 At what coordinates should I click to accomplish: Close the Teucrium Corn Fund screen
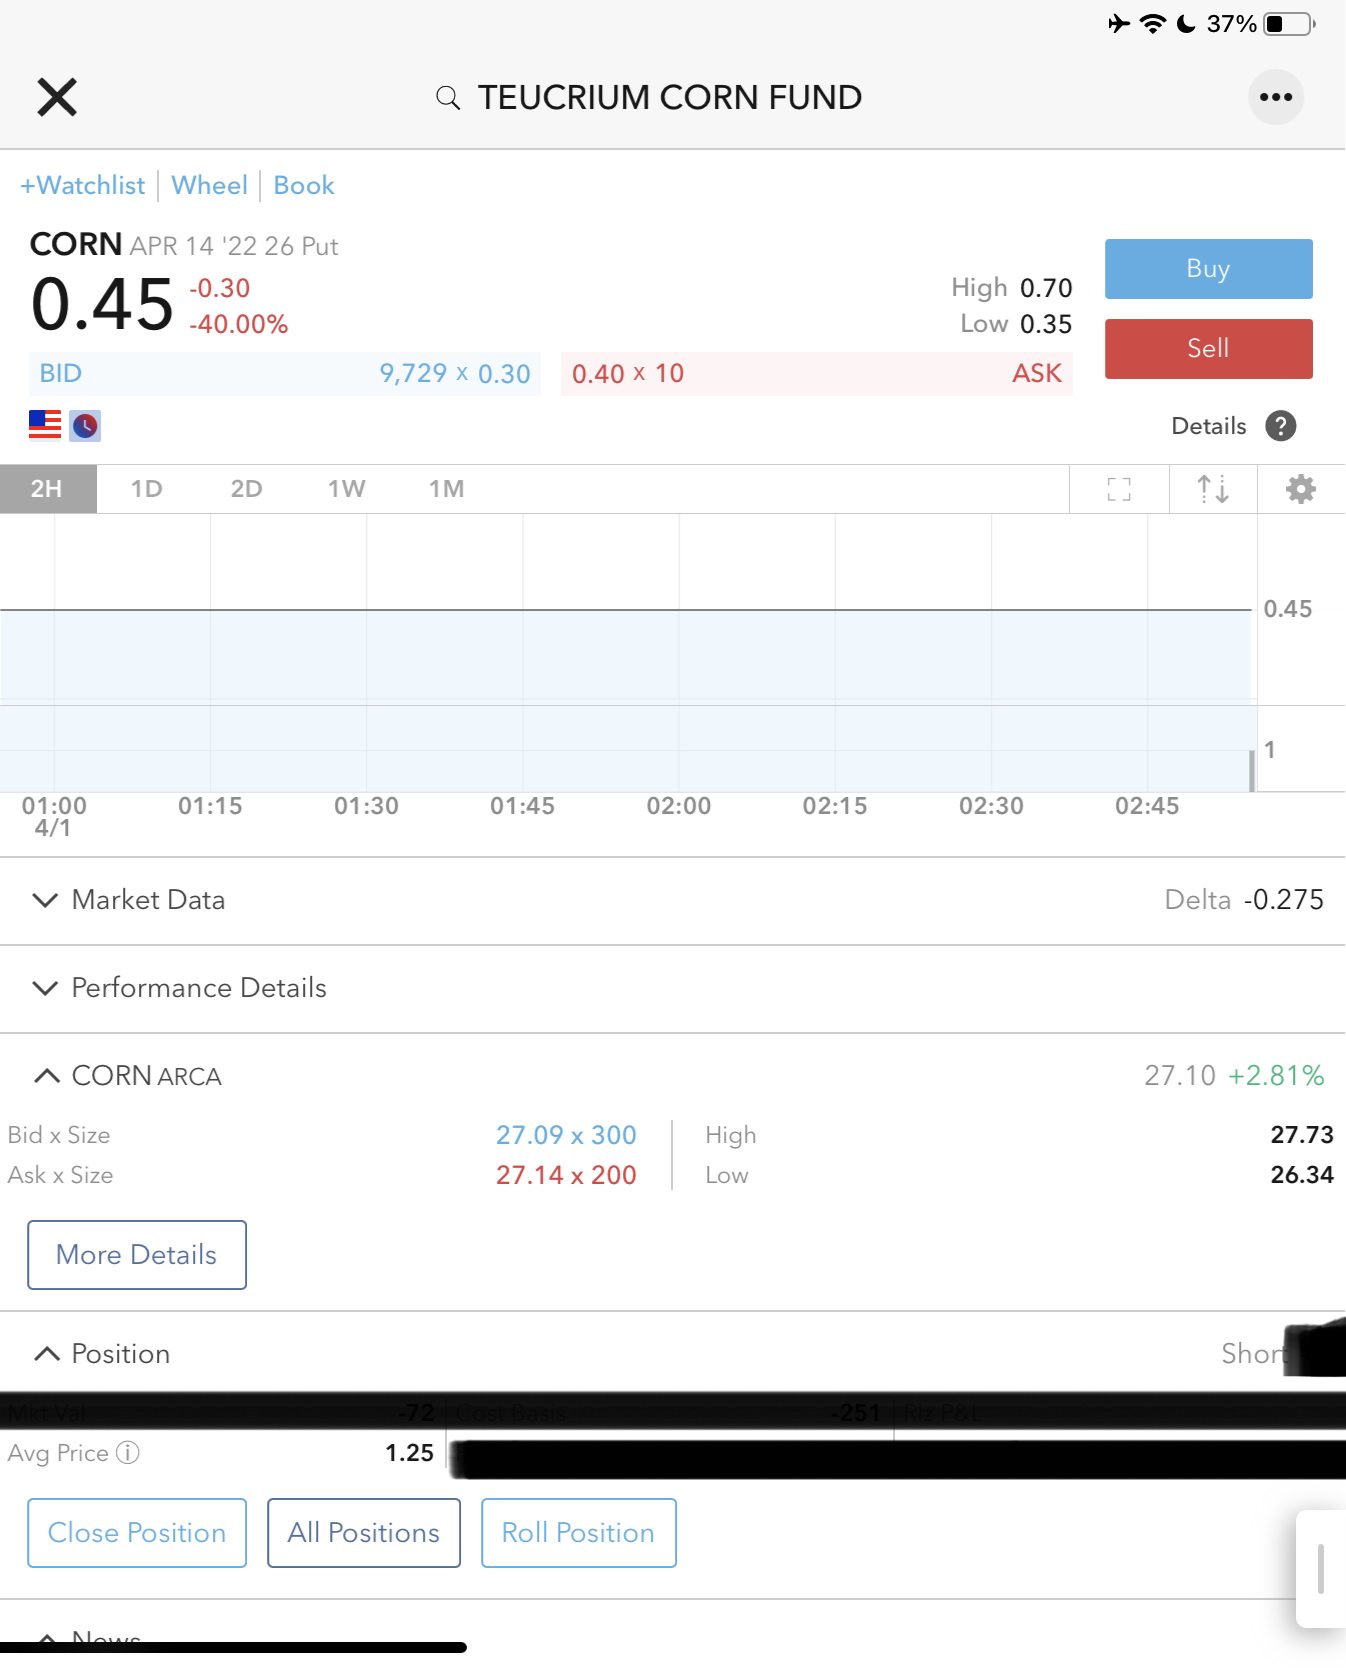57,97
